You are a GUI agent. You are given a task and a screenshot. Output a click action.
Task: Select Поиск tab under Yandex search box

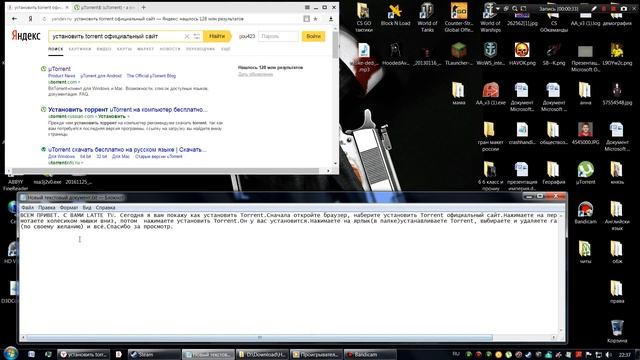click(56, 49)
